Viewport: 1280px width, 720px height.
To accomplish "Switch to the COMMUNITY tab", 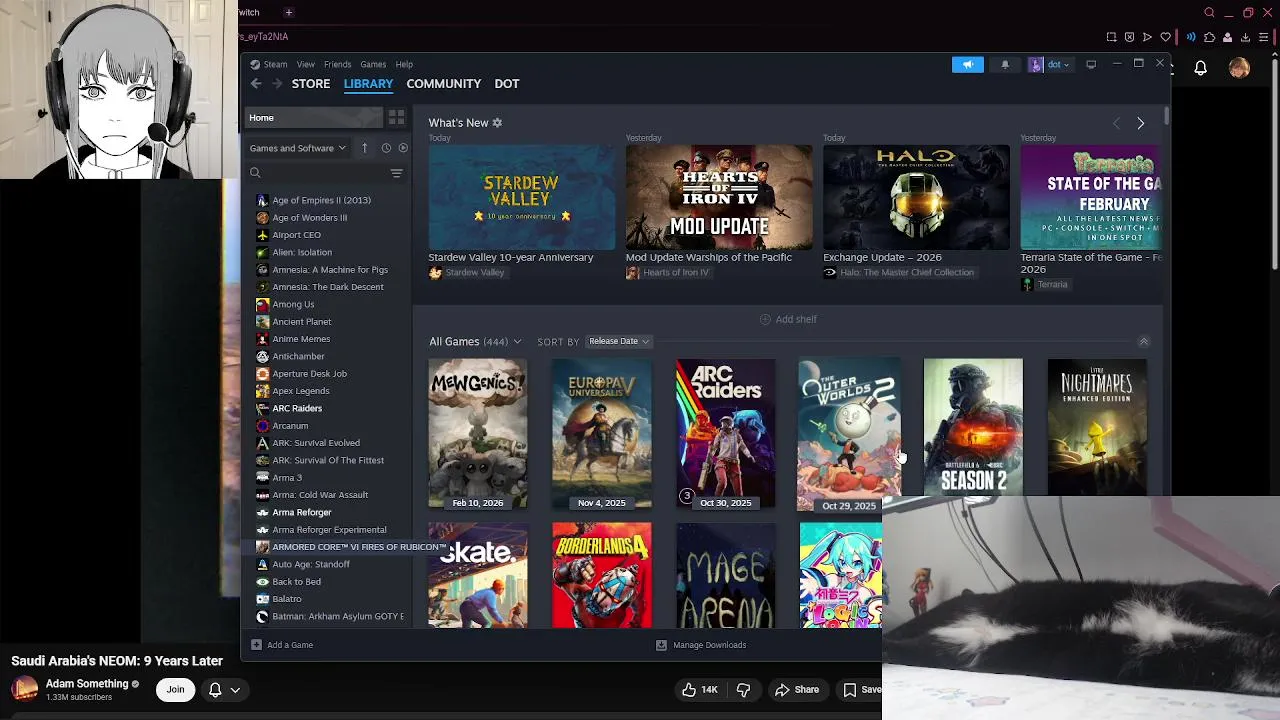I will coord(444,84).
